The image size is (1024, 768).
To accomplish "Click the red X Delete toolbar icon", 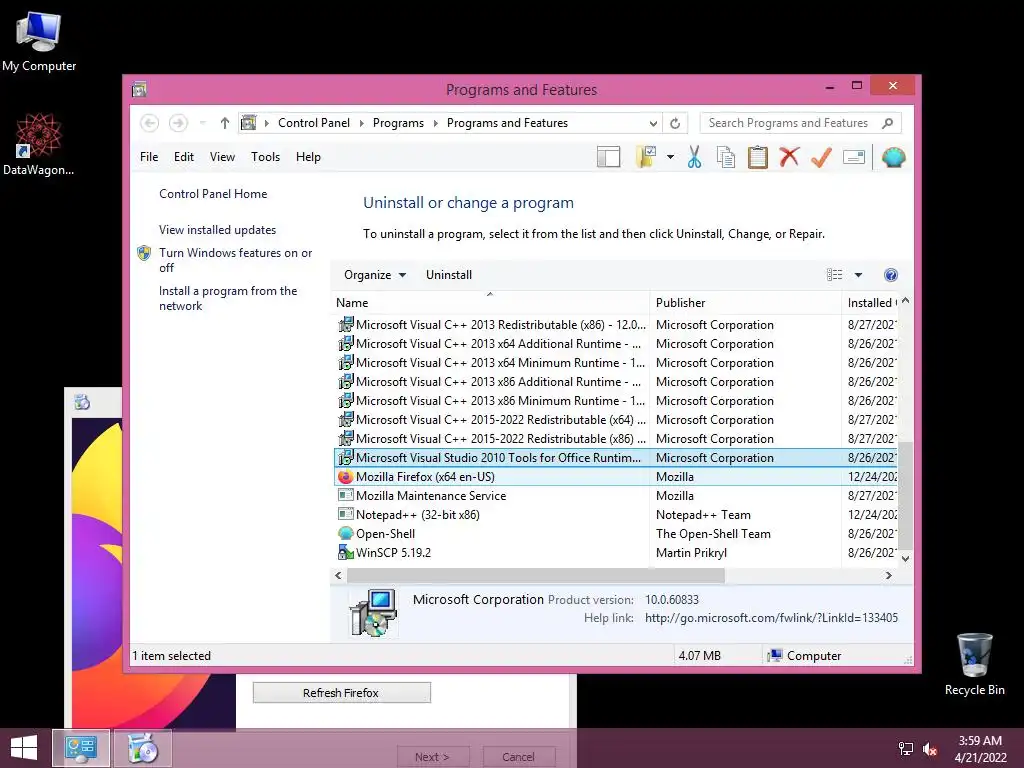I will (789, 157).
